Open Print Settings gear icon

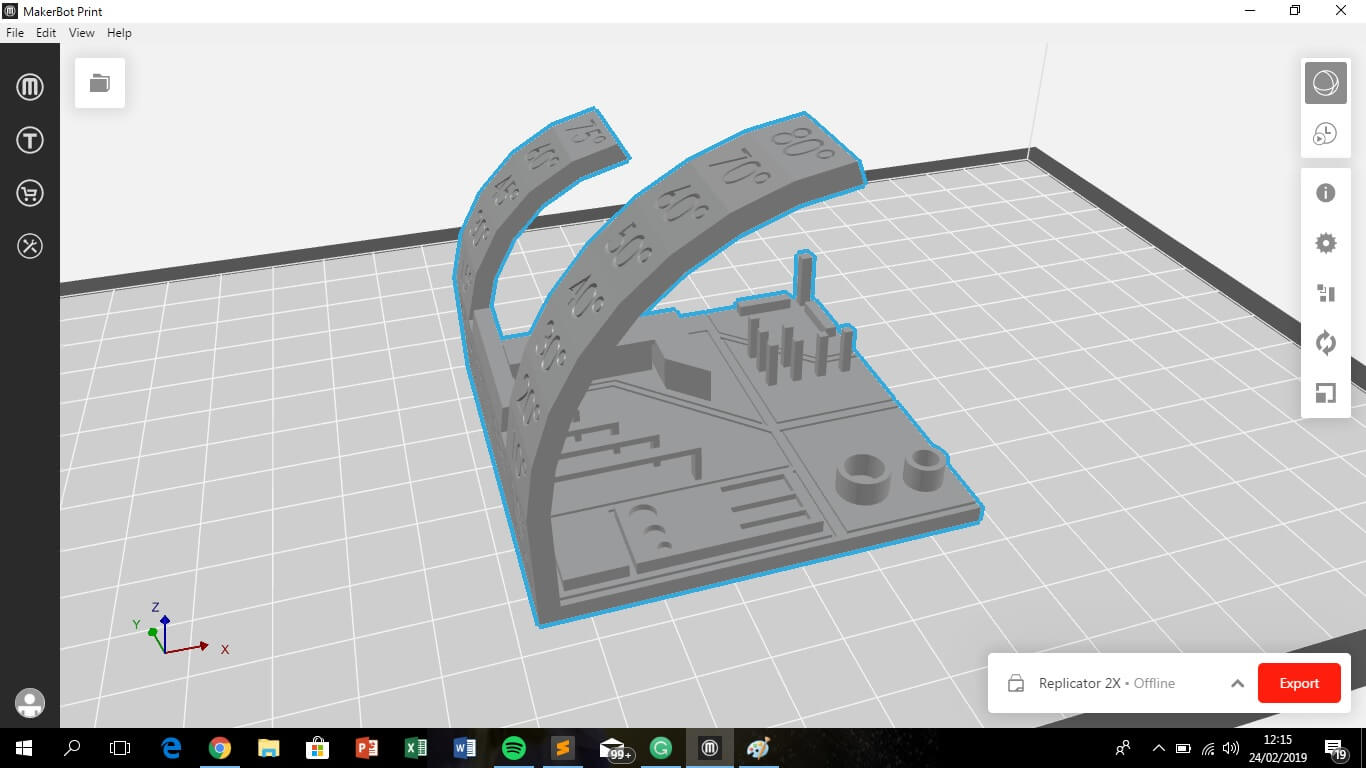(x=1326, y=243)
